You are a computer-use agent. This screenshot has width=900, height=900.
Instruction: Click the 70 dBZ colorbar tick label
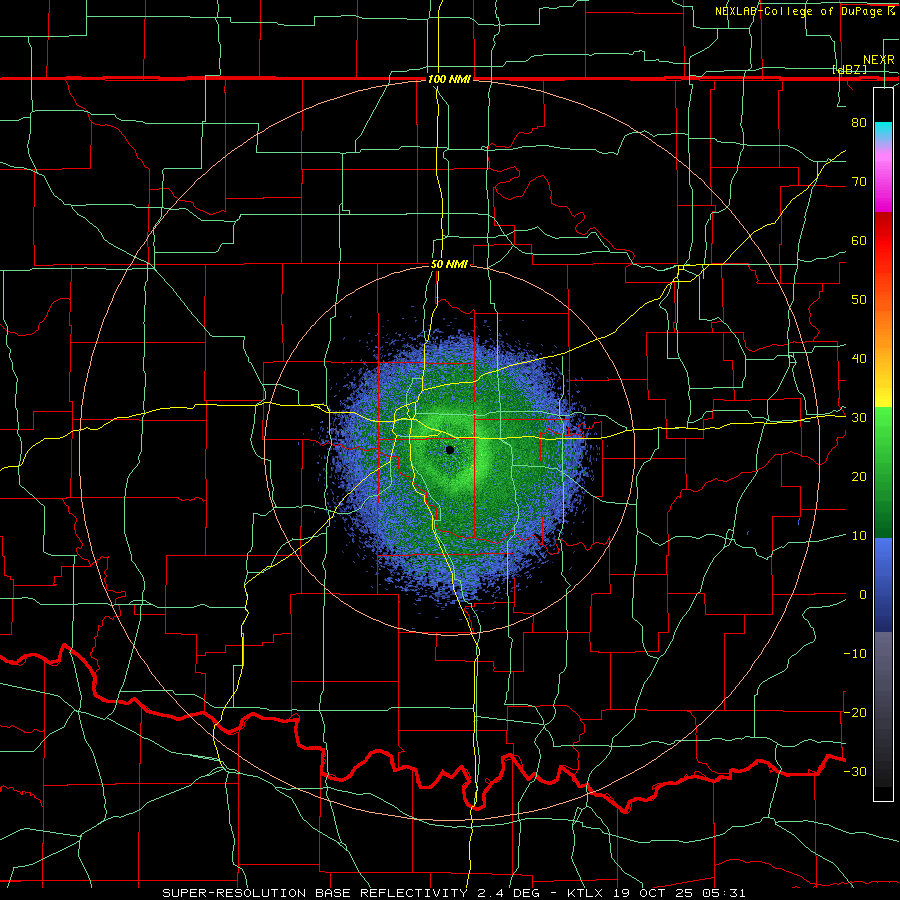(x=859, y=181)
